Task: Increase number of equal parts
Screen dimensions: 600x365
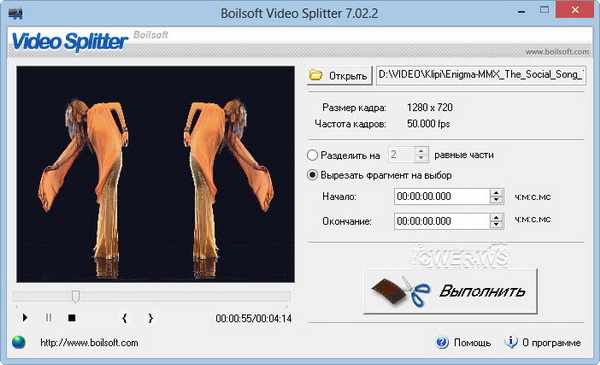Action: (x=421, y=151)
